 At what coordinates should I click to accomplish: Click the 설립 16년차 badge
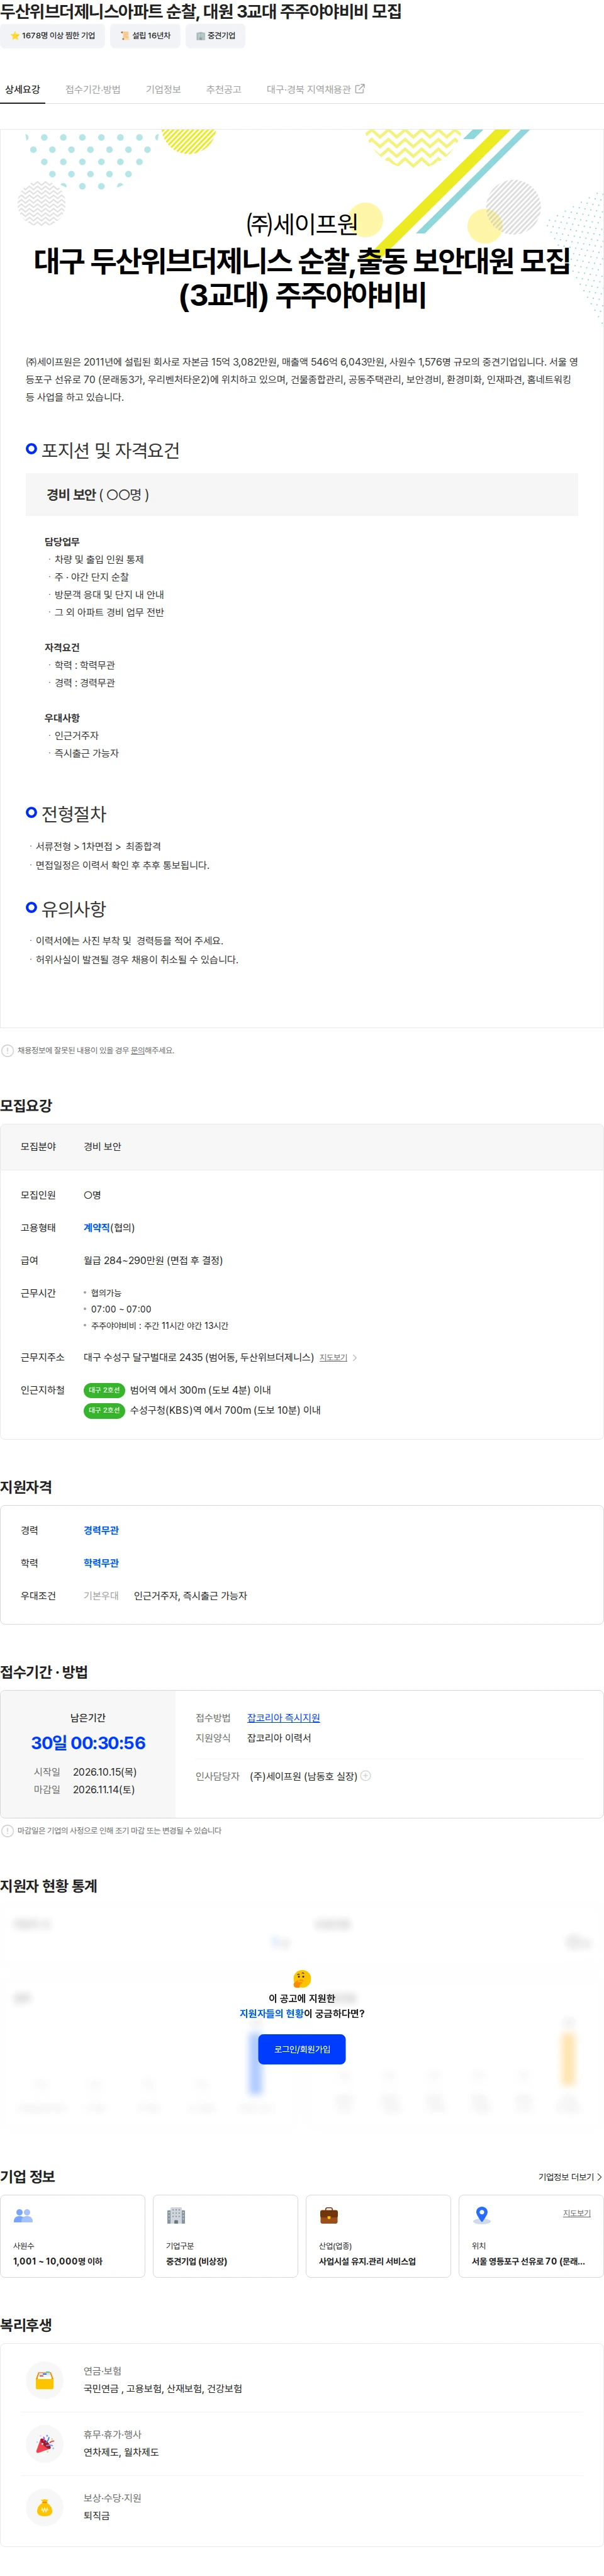tap(145, 35)
